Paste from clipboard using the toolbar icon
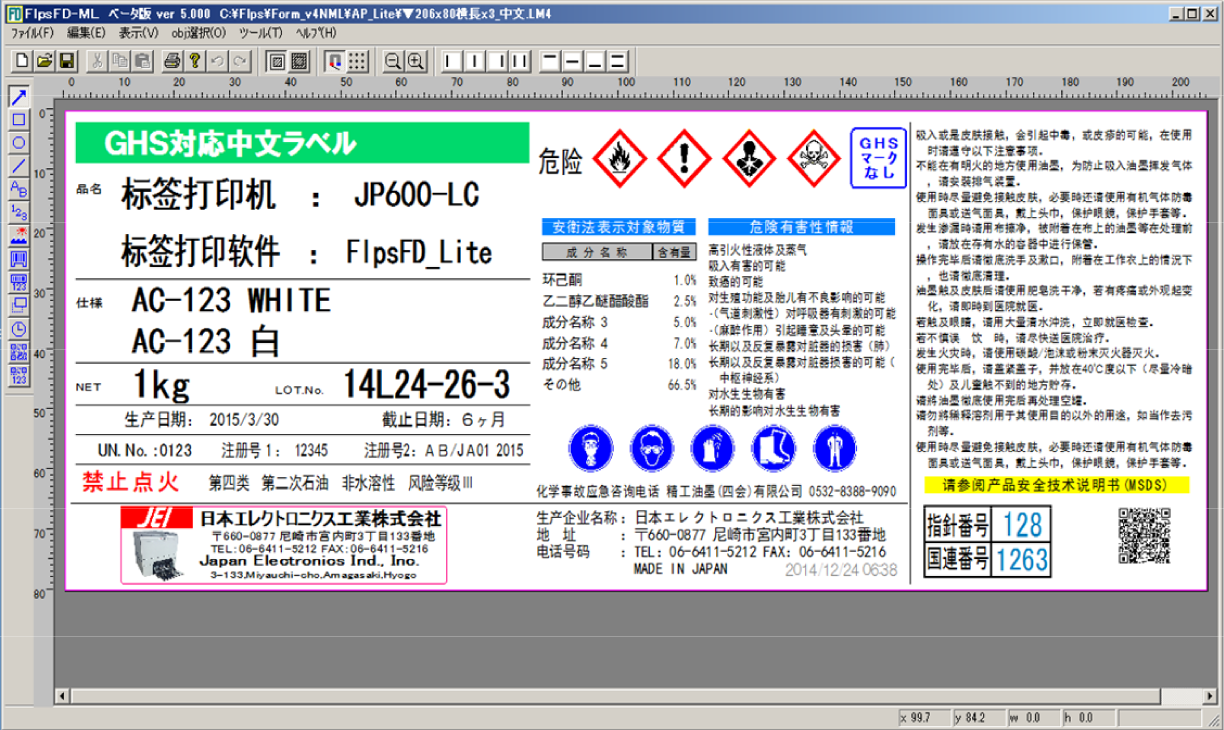This screenshot has width=1224, height=730. point(142,60)
